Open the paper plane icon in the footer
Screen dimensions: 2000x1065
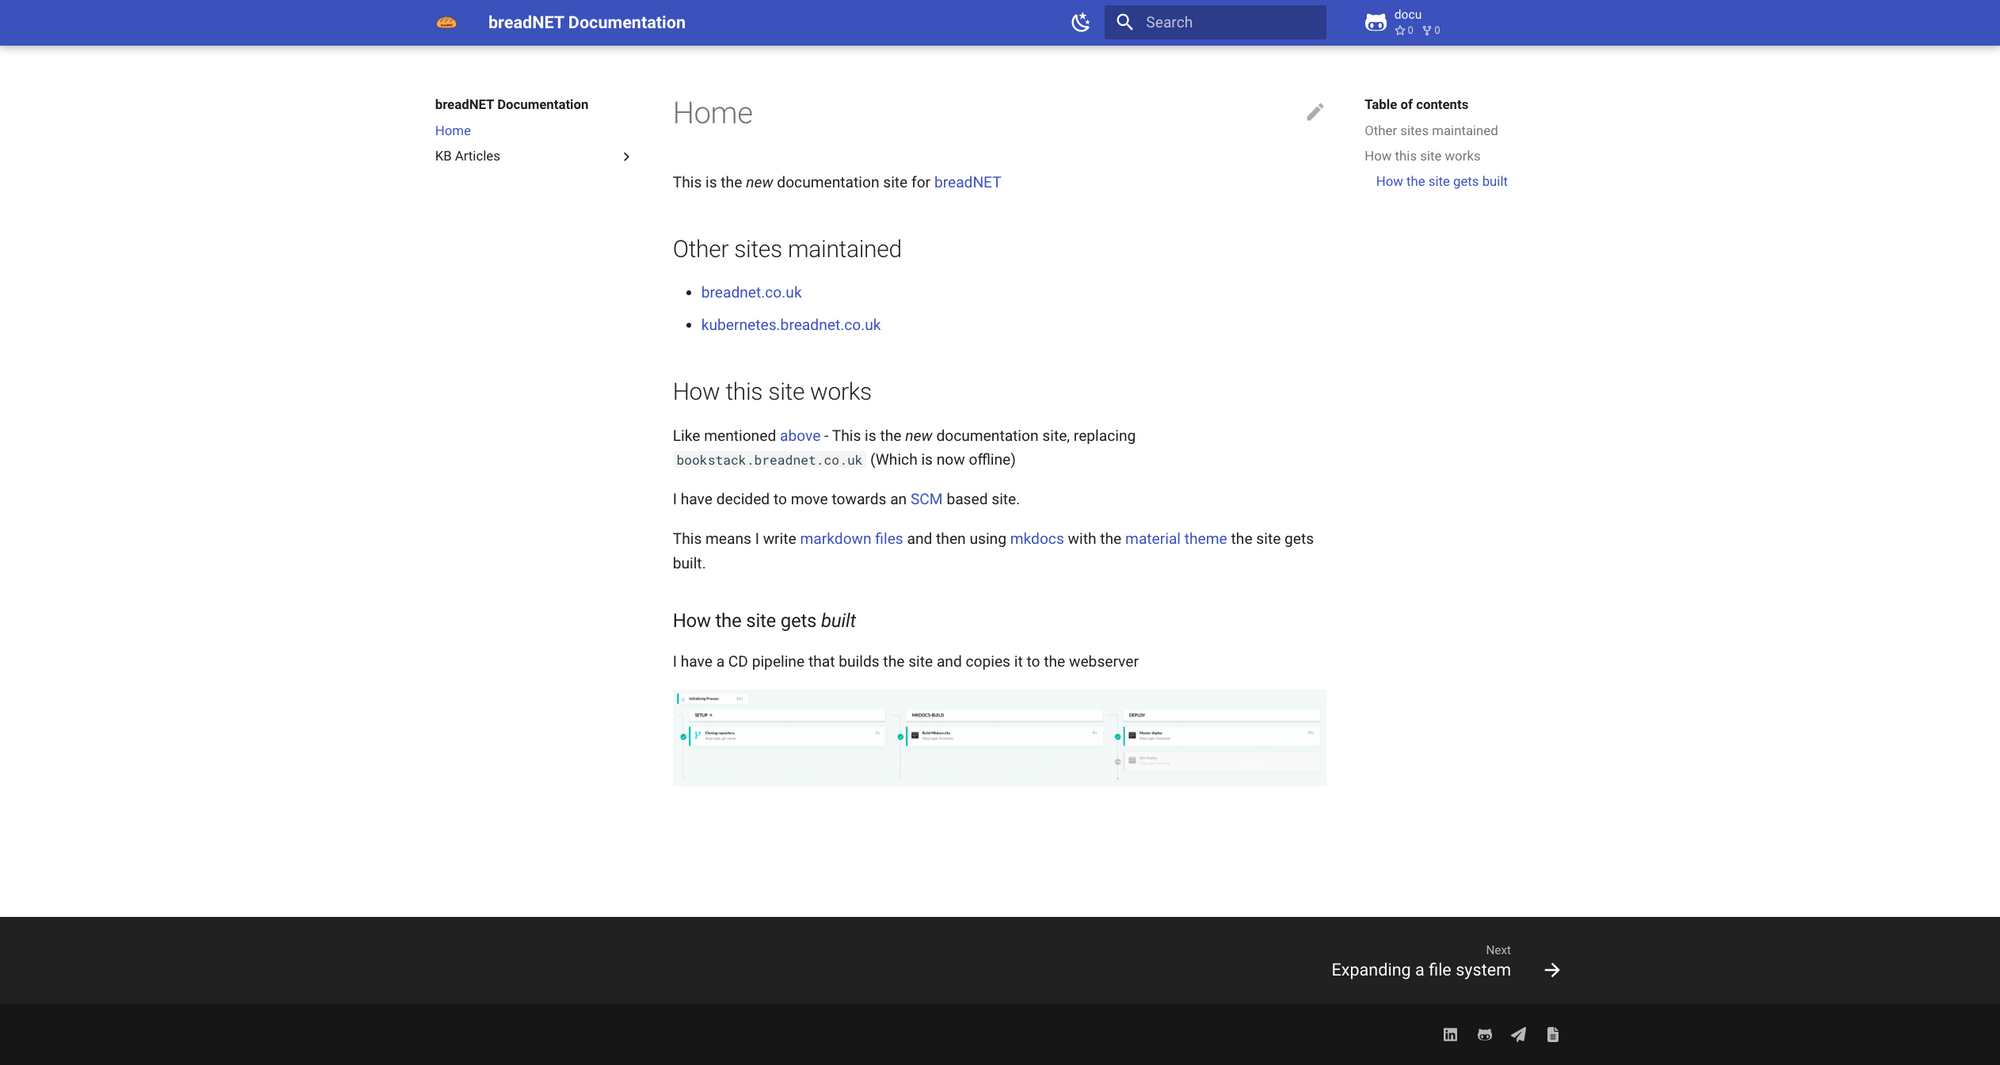[x=1518, y=1035]
